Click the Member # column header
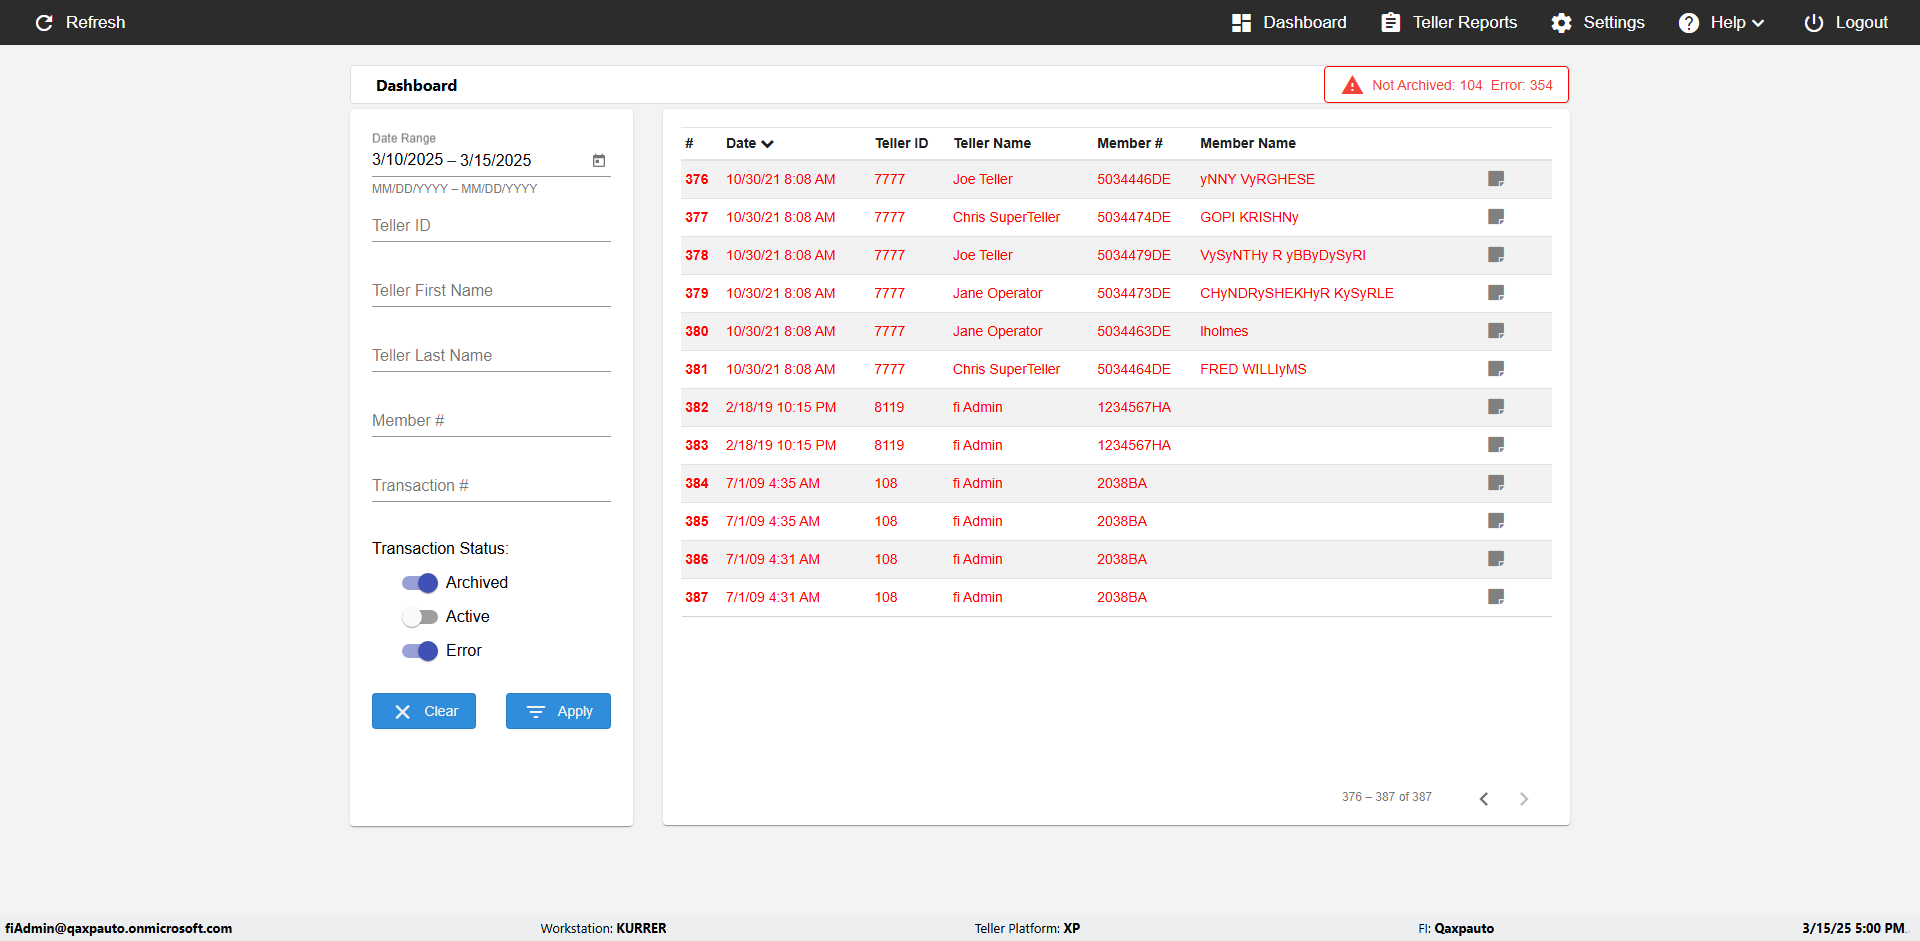The image size is (1920, 941). [1130, 144]
